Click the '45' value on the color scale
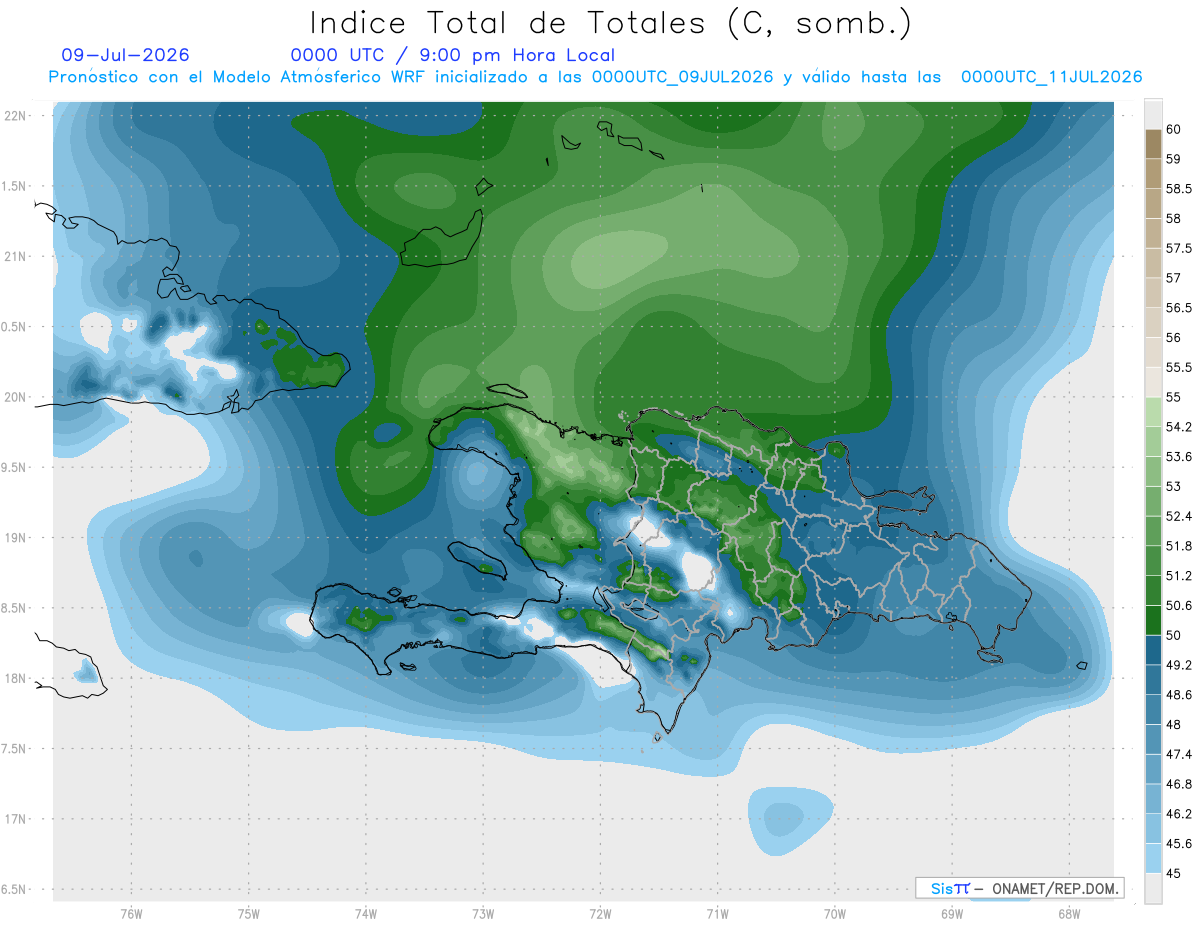This screenshot has height=927, width=1200. tap(1174, 873)
